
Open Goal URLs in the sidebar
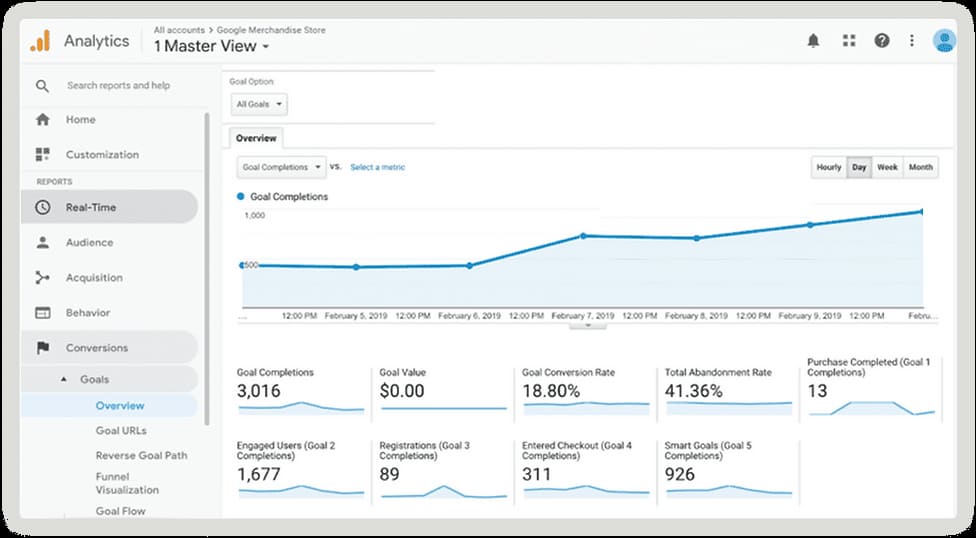121,430
